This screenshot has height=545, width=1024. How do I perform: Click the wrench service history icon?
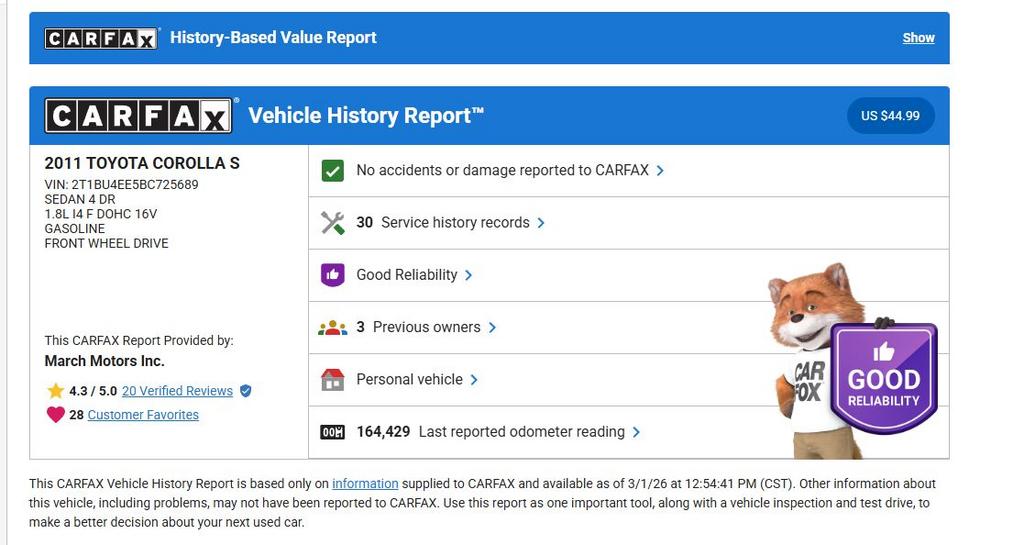(x=333, y=223)
